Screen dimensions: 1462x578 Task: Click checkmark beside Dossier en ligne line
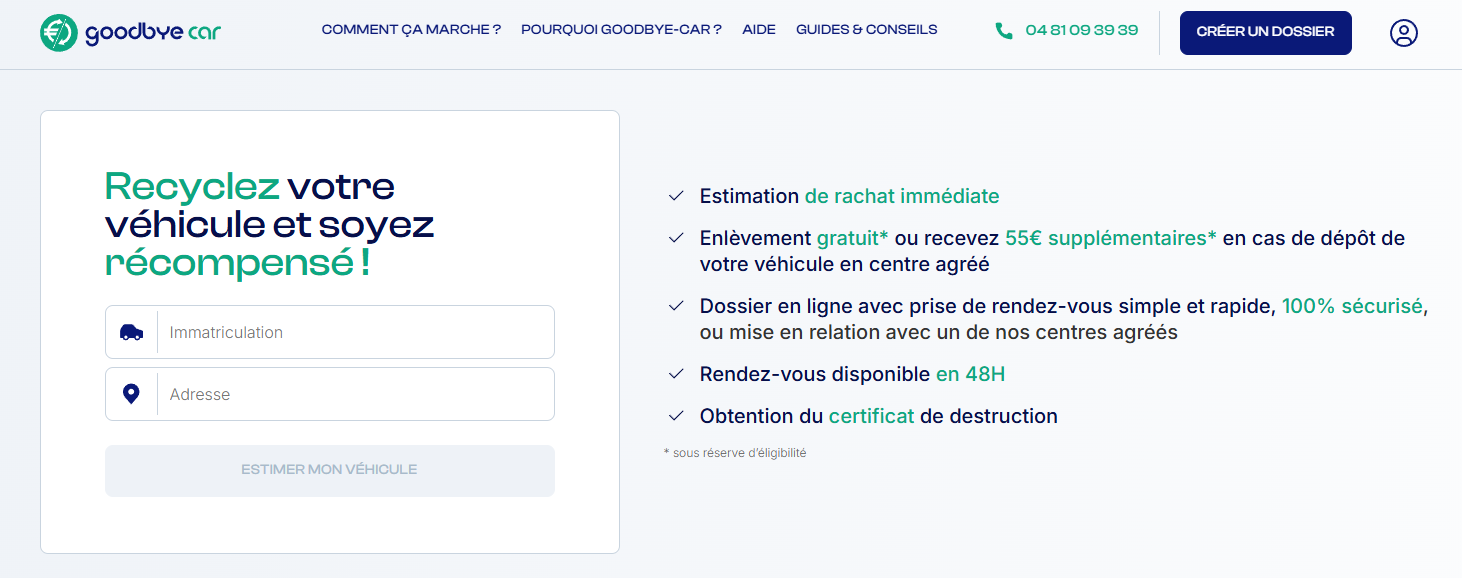[x=676, y=306]
